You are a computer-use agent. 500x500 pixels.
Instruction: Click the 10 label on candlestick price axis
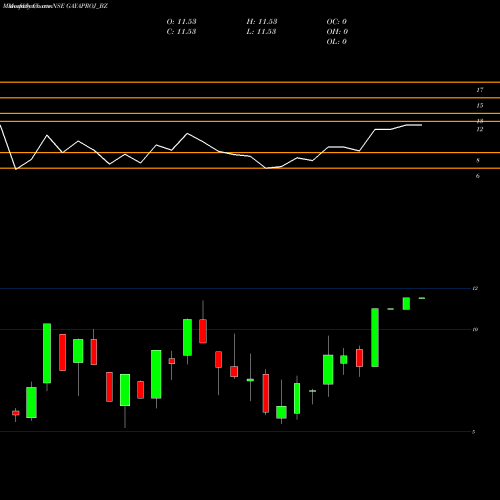coord(475,329)
